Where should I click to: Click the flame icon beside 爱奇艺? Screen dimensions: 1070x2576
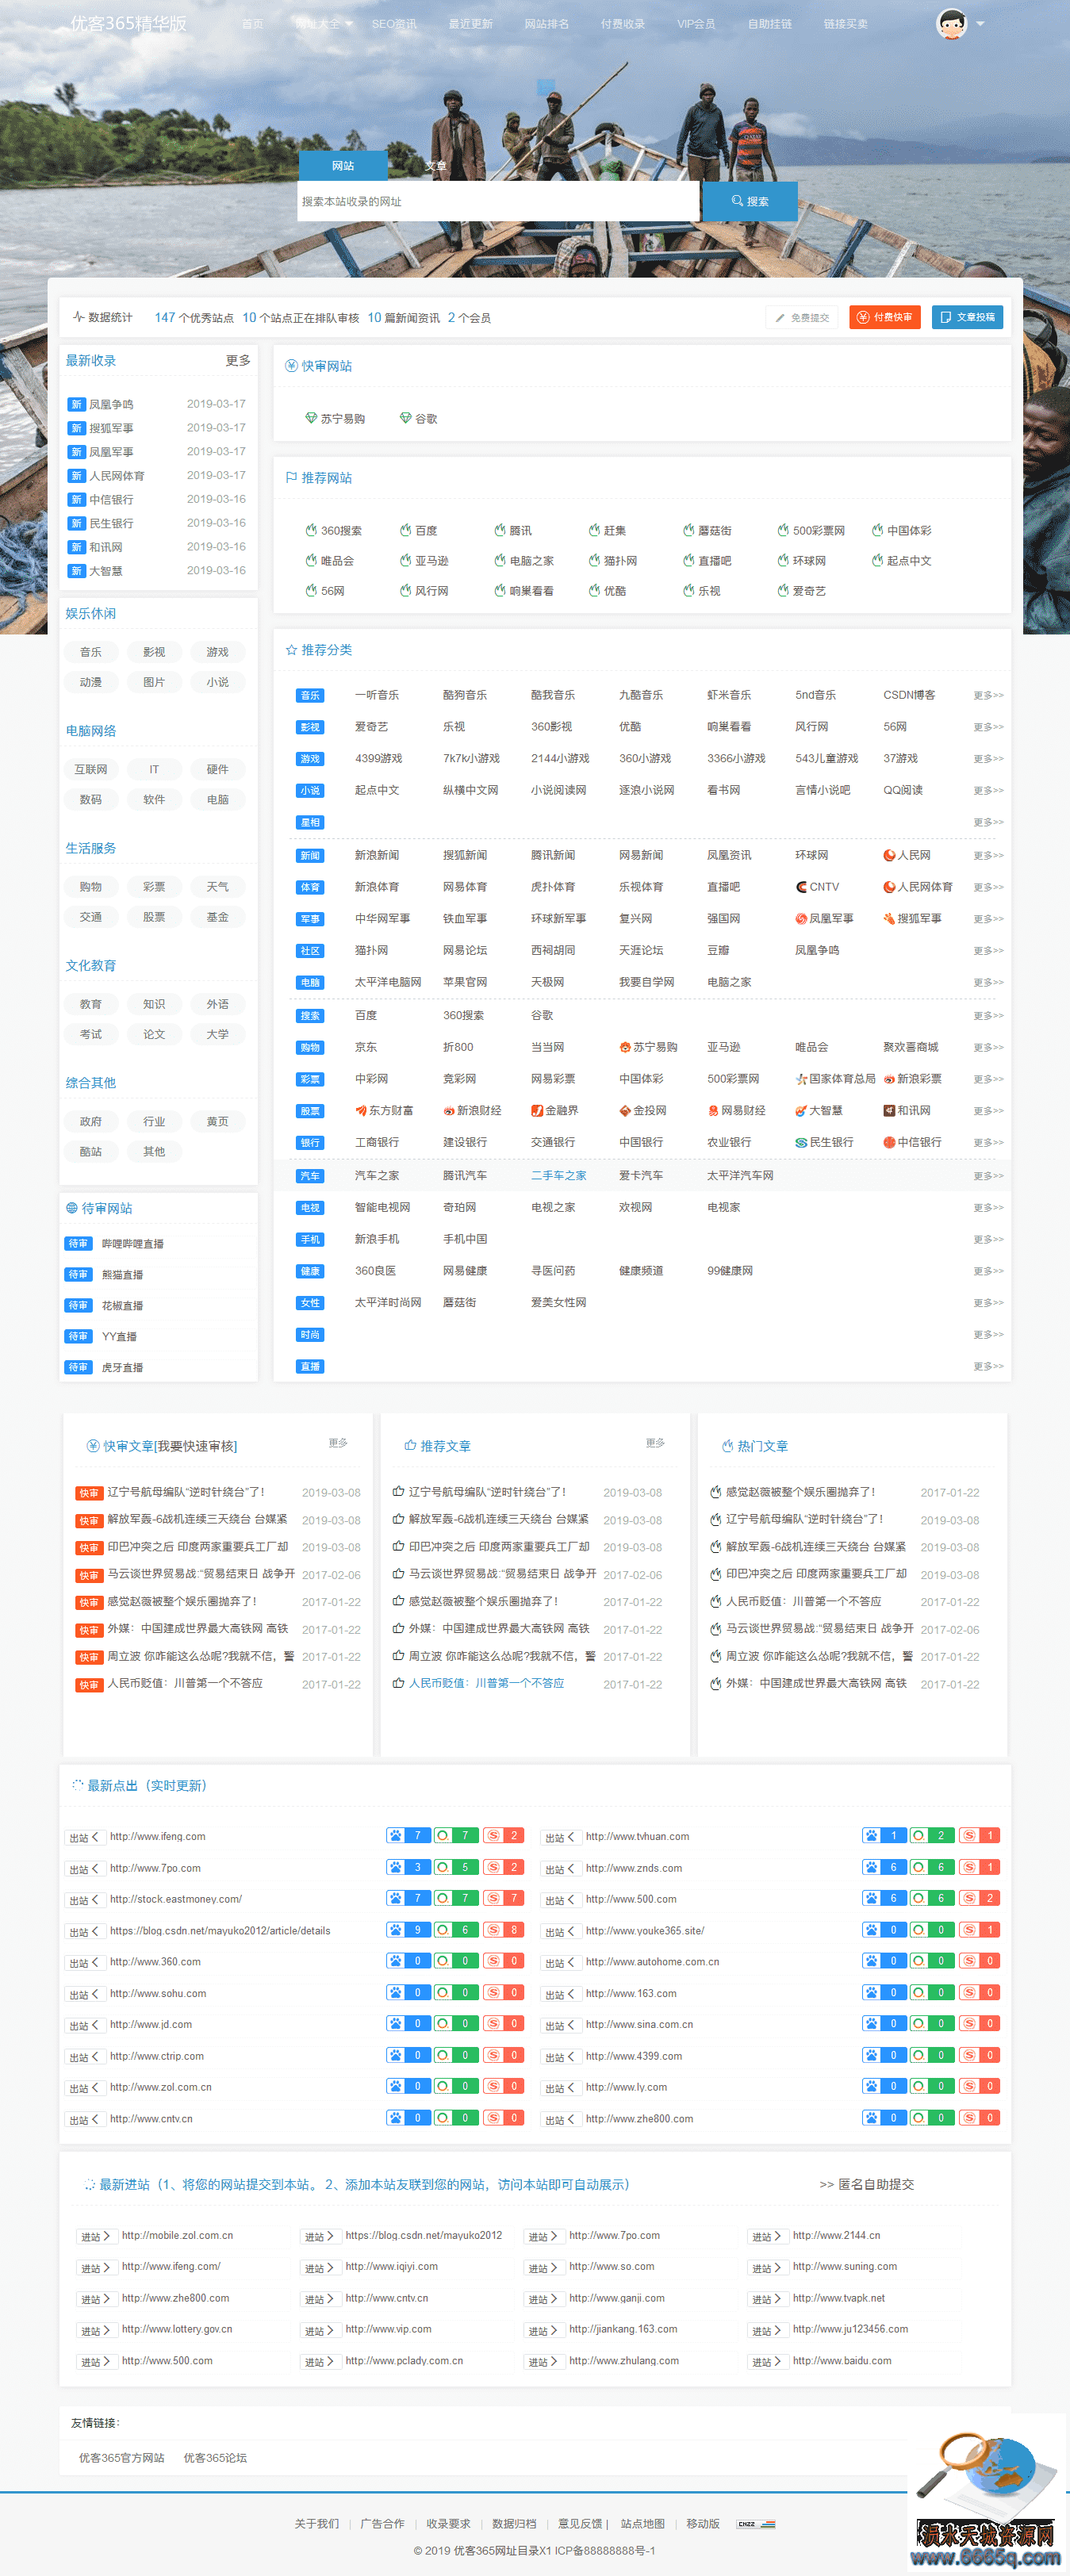[x=783, y=591]
